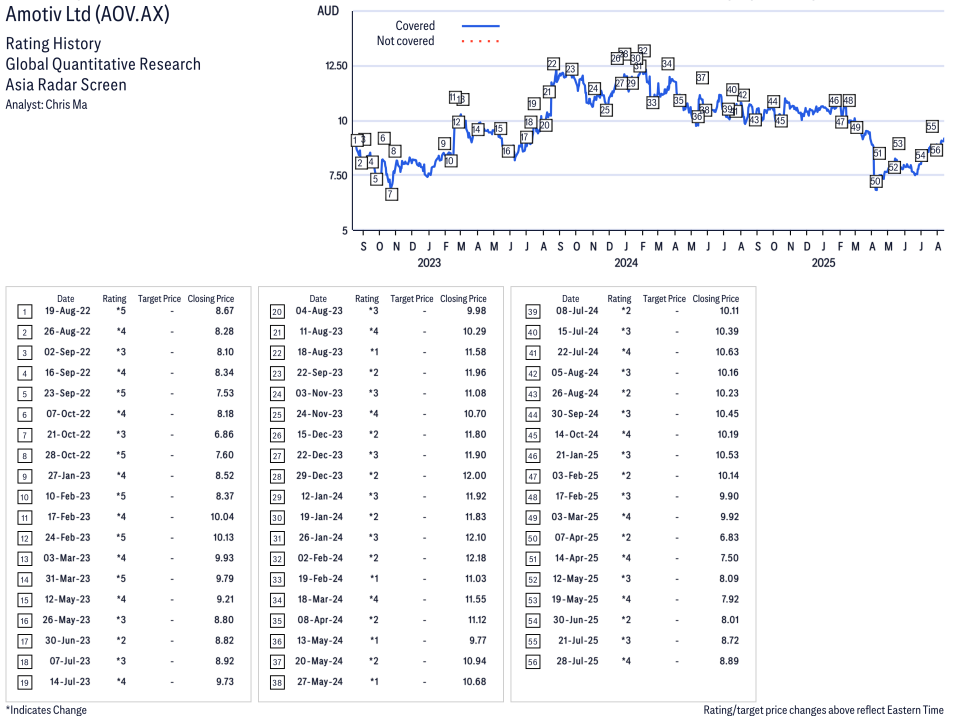Image resolution: width=955 pixels, height=716 pixels.
Task: Click the date 02-Feb-24
Action: tap(320, 558)
